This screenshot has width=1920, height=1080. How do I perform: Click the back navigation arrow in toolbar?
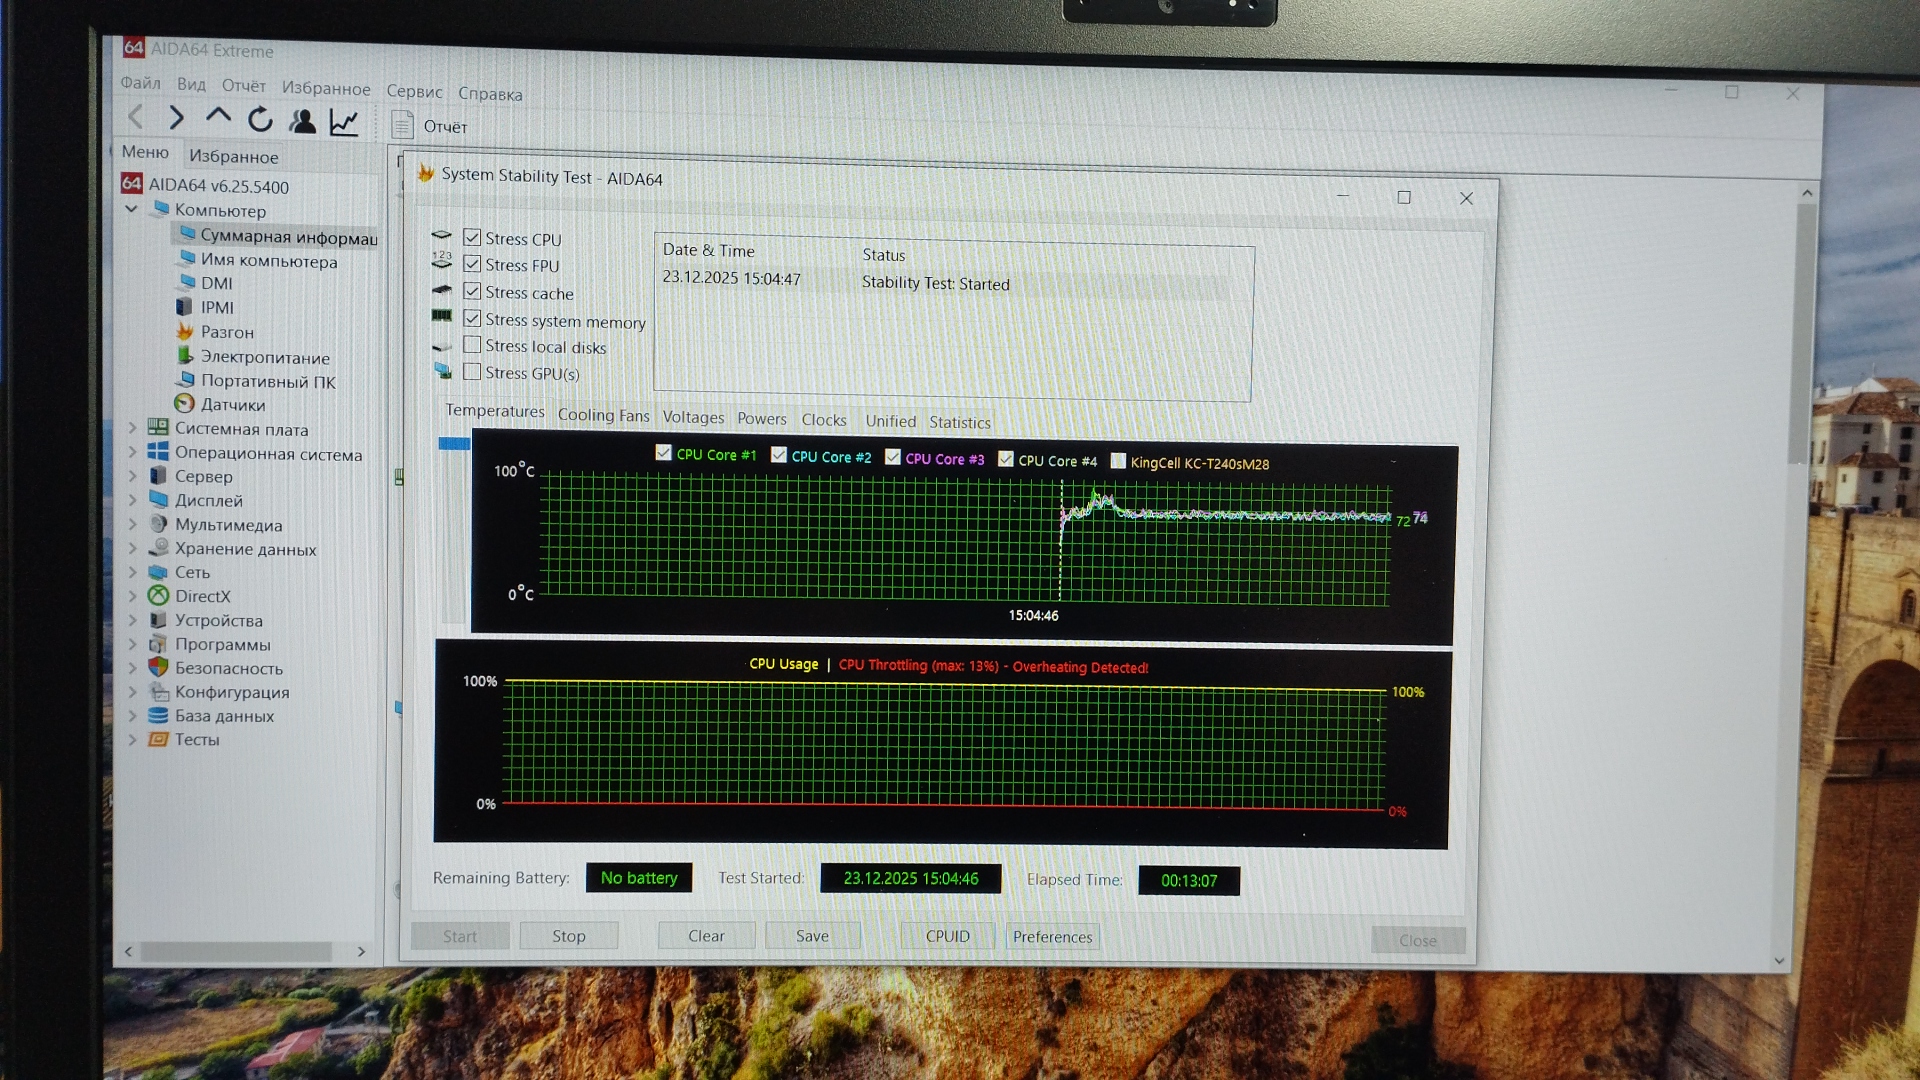pos(136,117)
